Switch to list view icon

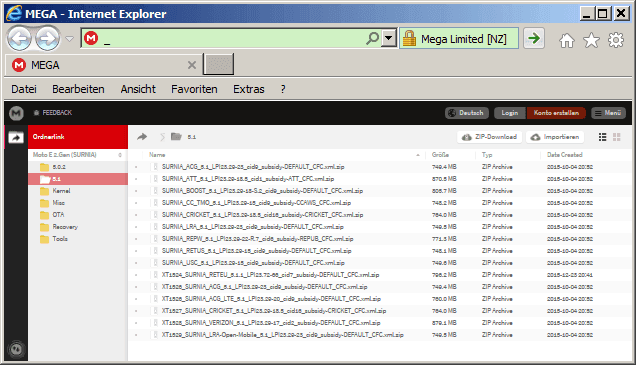[602, 137]
